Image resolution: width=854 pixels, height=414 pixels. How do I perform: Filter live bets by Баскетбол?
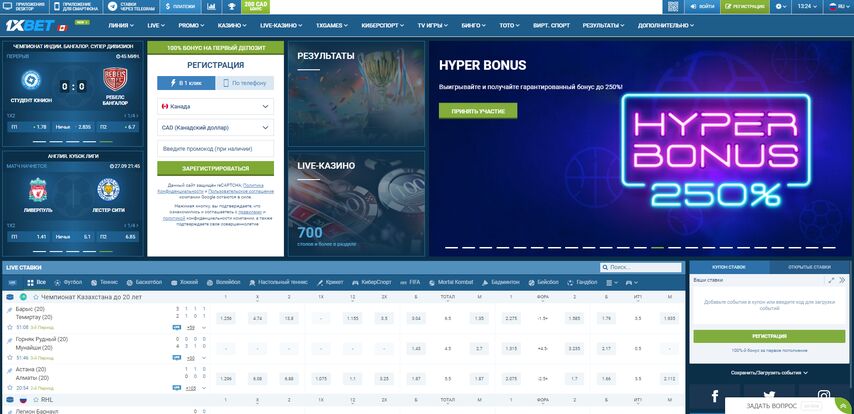point(144,283)
